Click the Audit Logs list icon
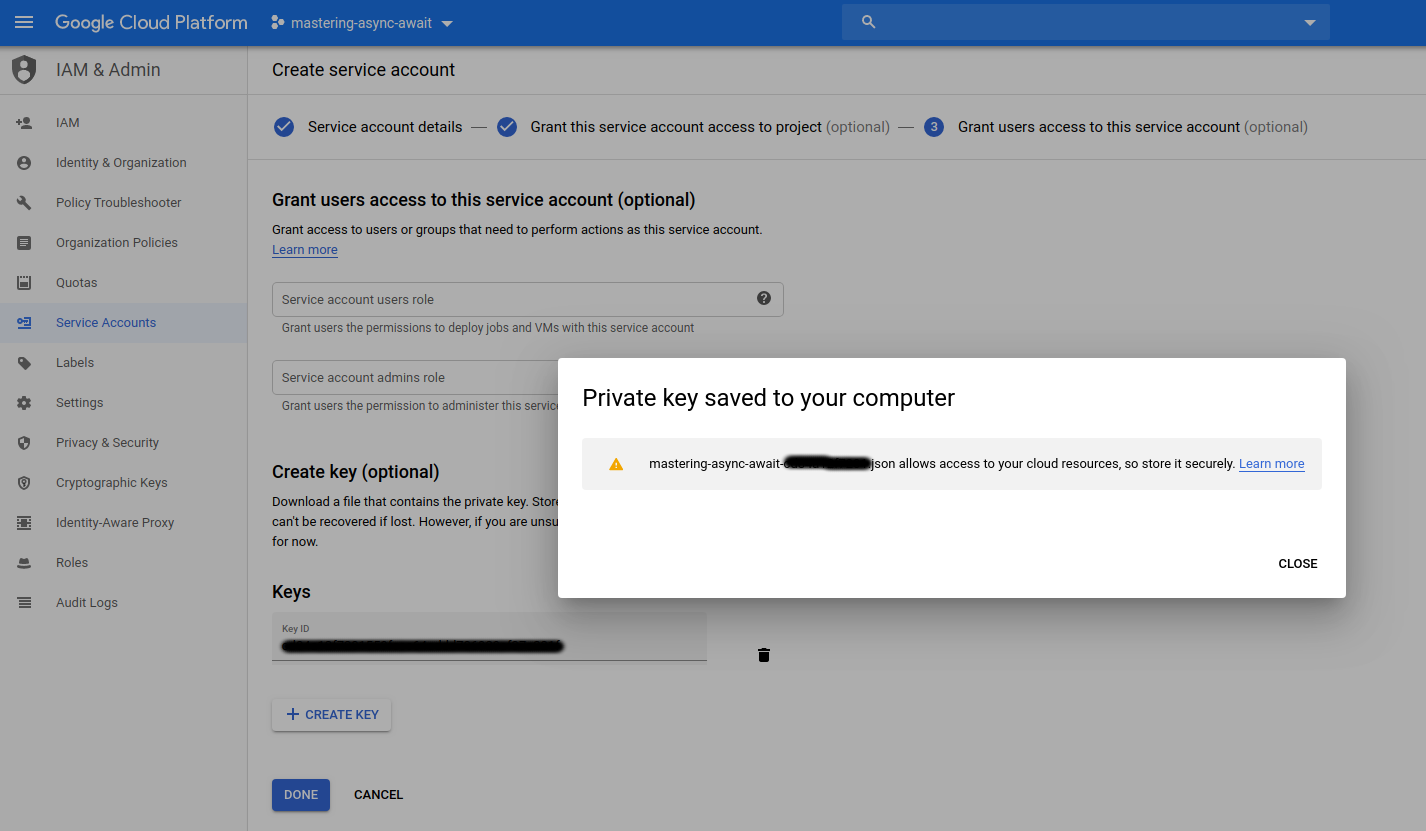 click(24, 603)
